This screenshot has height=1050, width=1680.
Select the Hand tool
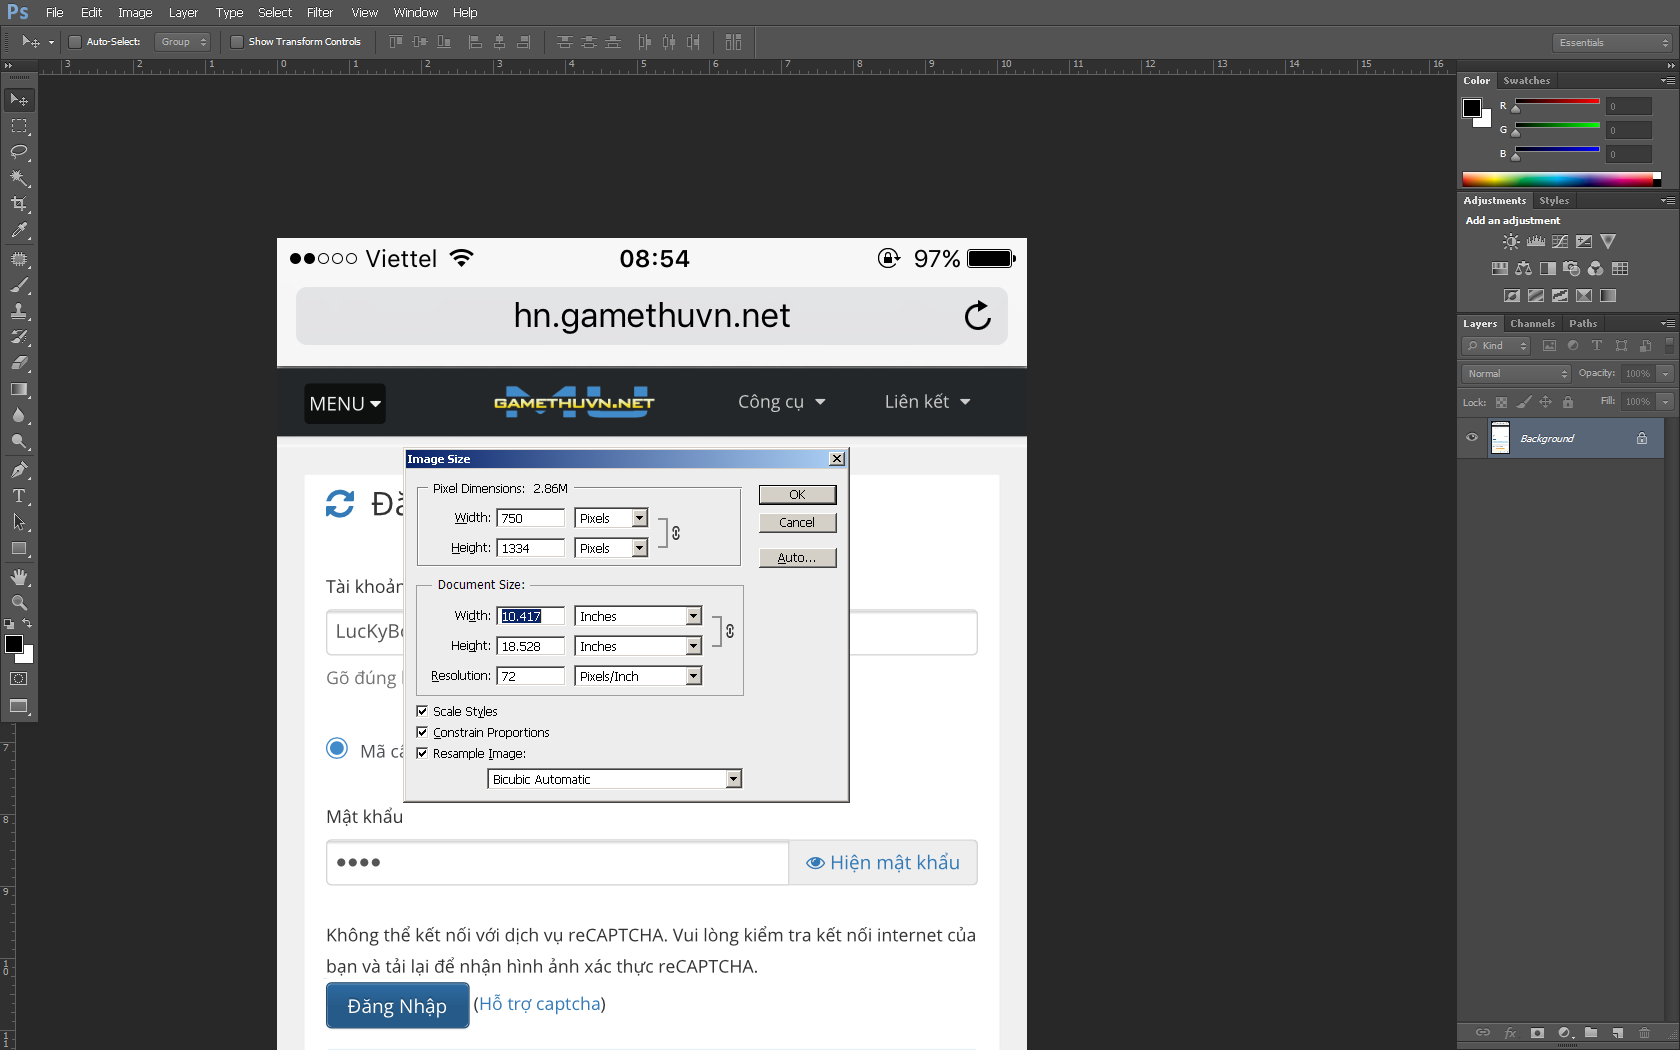pos(19,577)
